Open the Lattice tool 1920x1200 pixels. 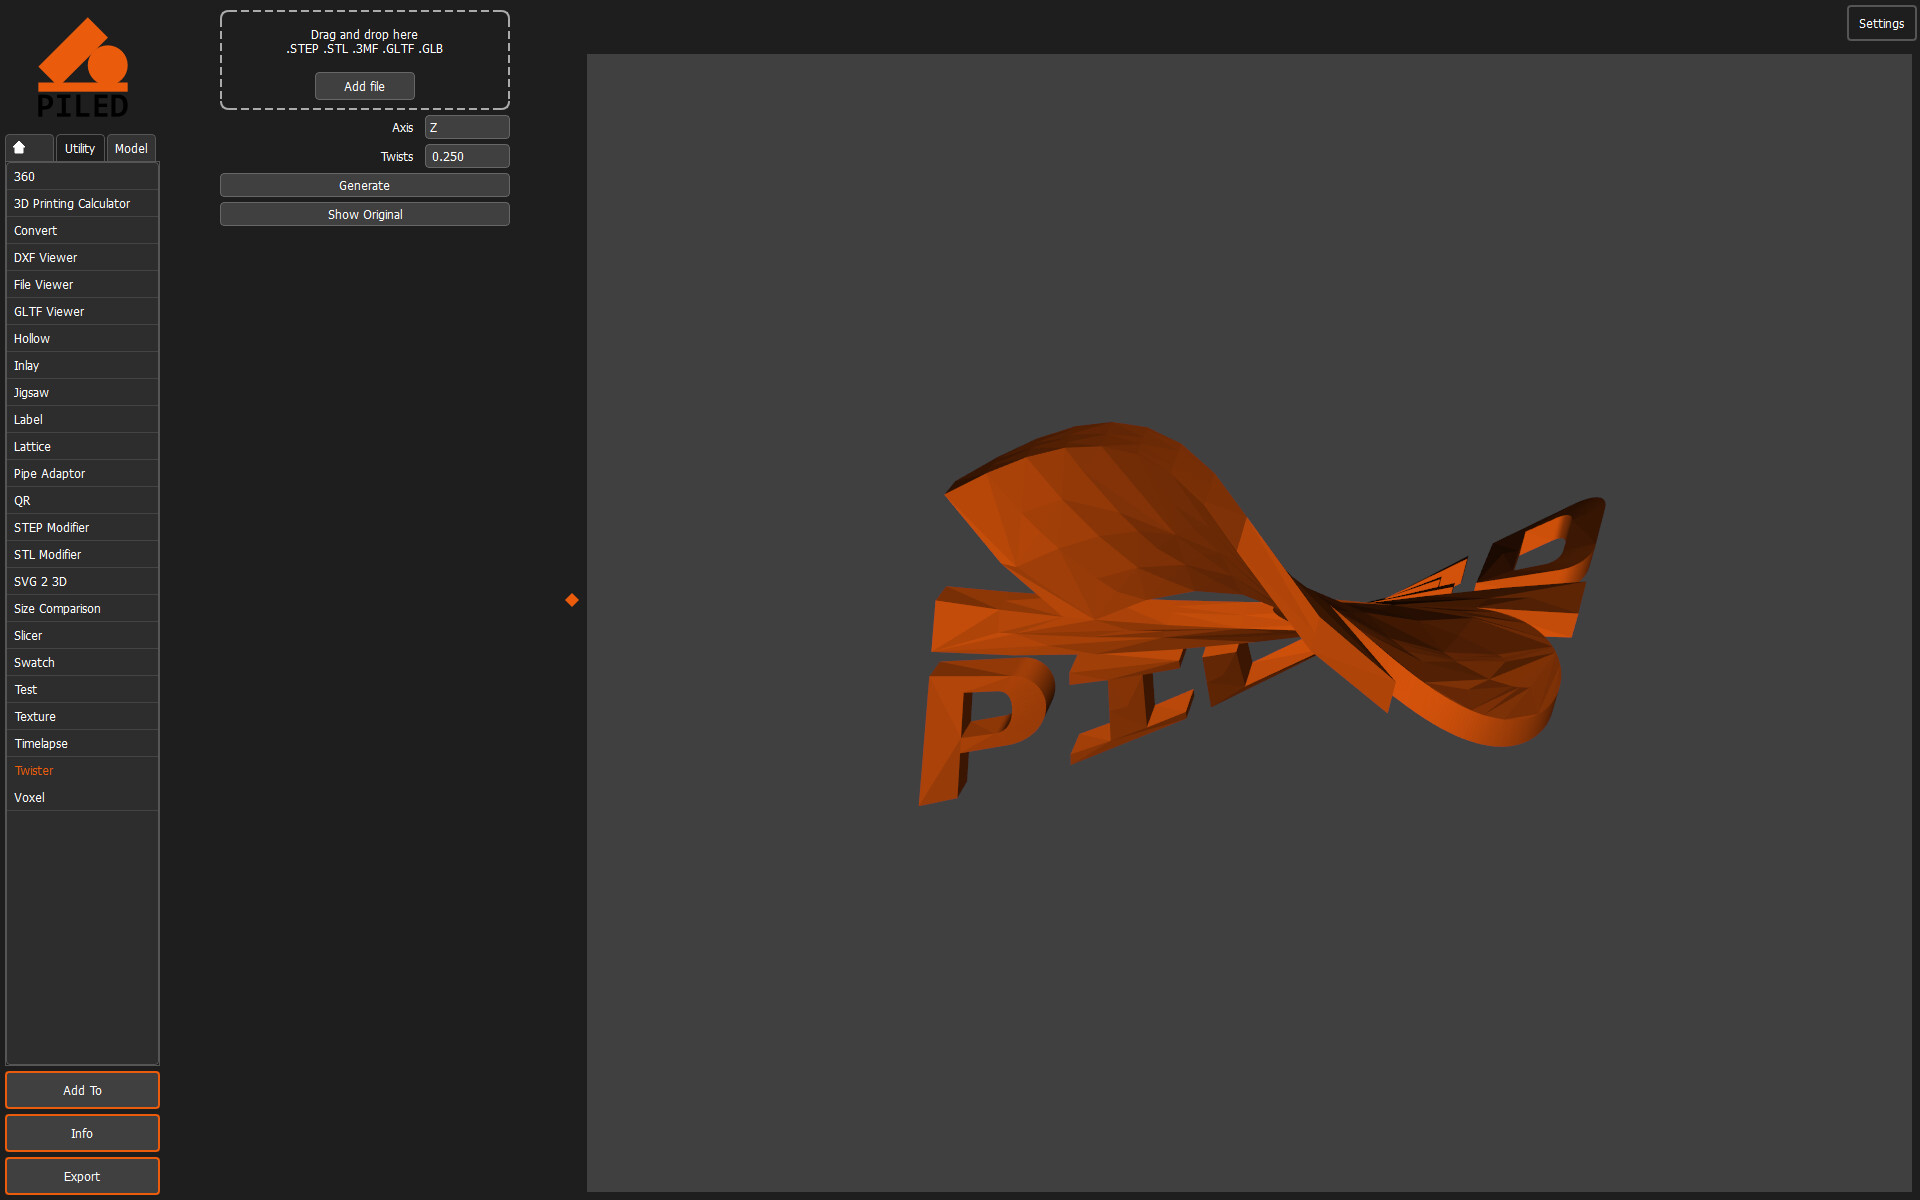pyautogui.click(x=82, y=447)
